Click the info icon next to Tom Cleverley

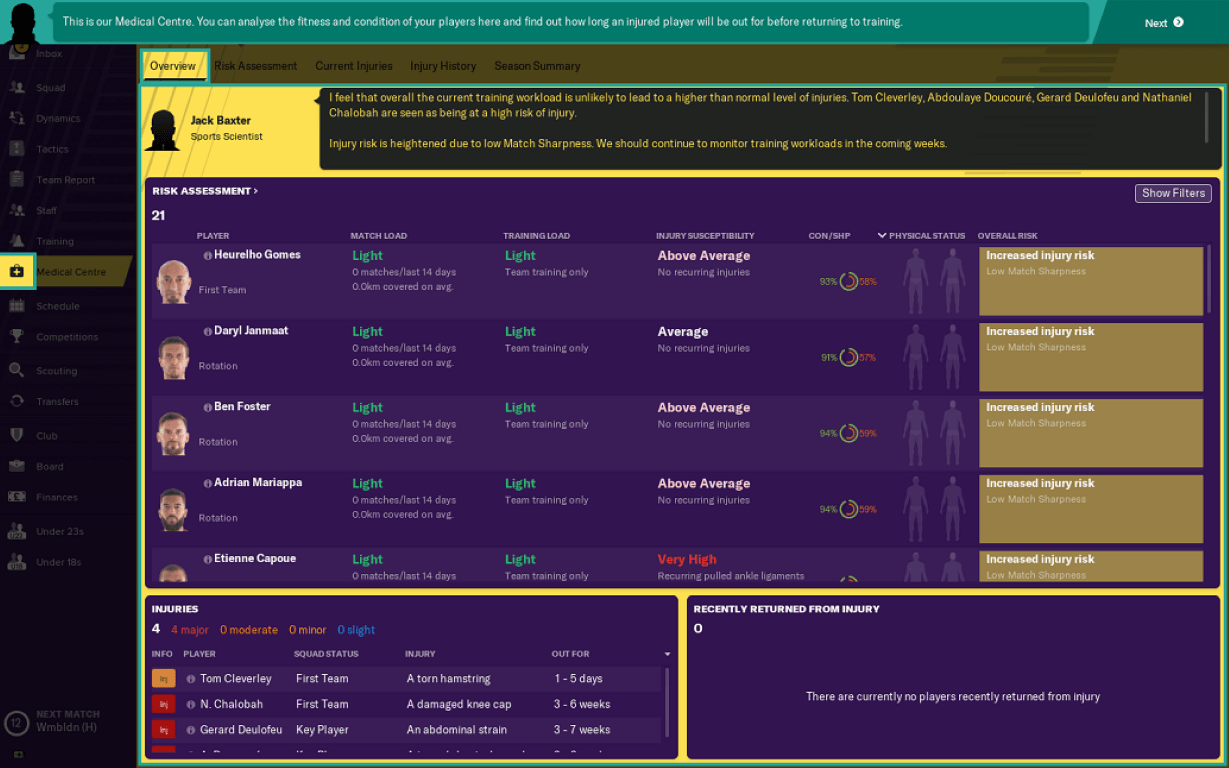pos(191,679)
